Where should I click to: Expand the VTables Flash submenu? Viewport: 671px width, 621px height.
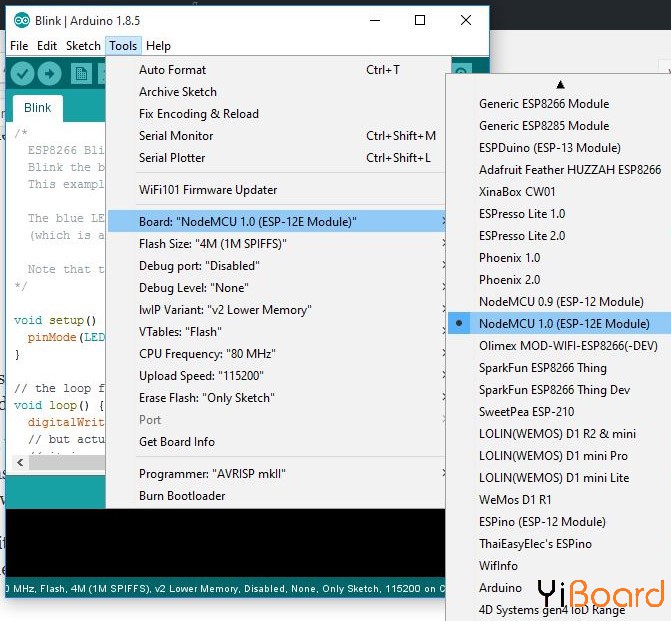tap(276, 332)
